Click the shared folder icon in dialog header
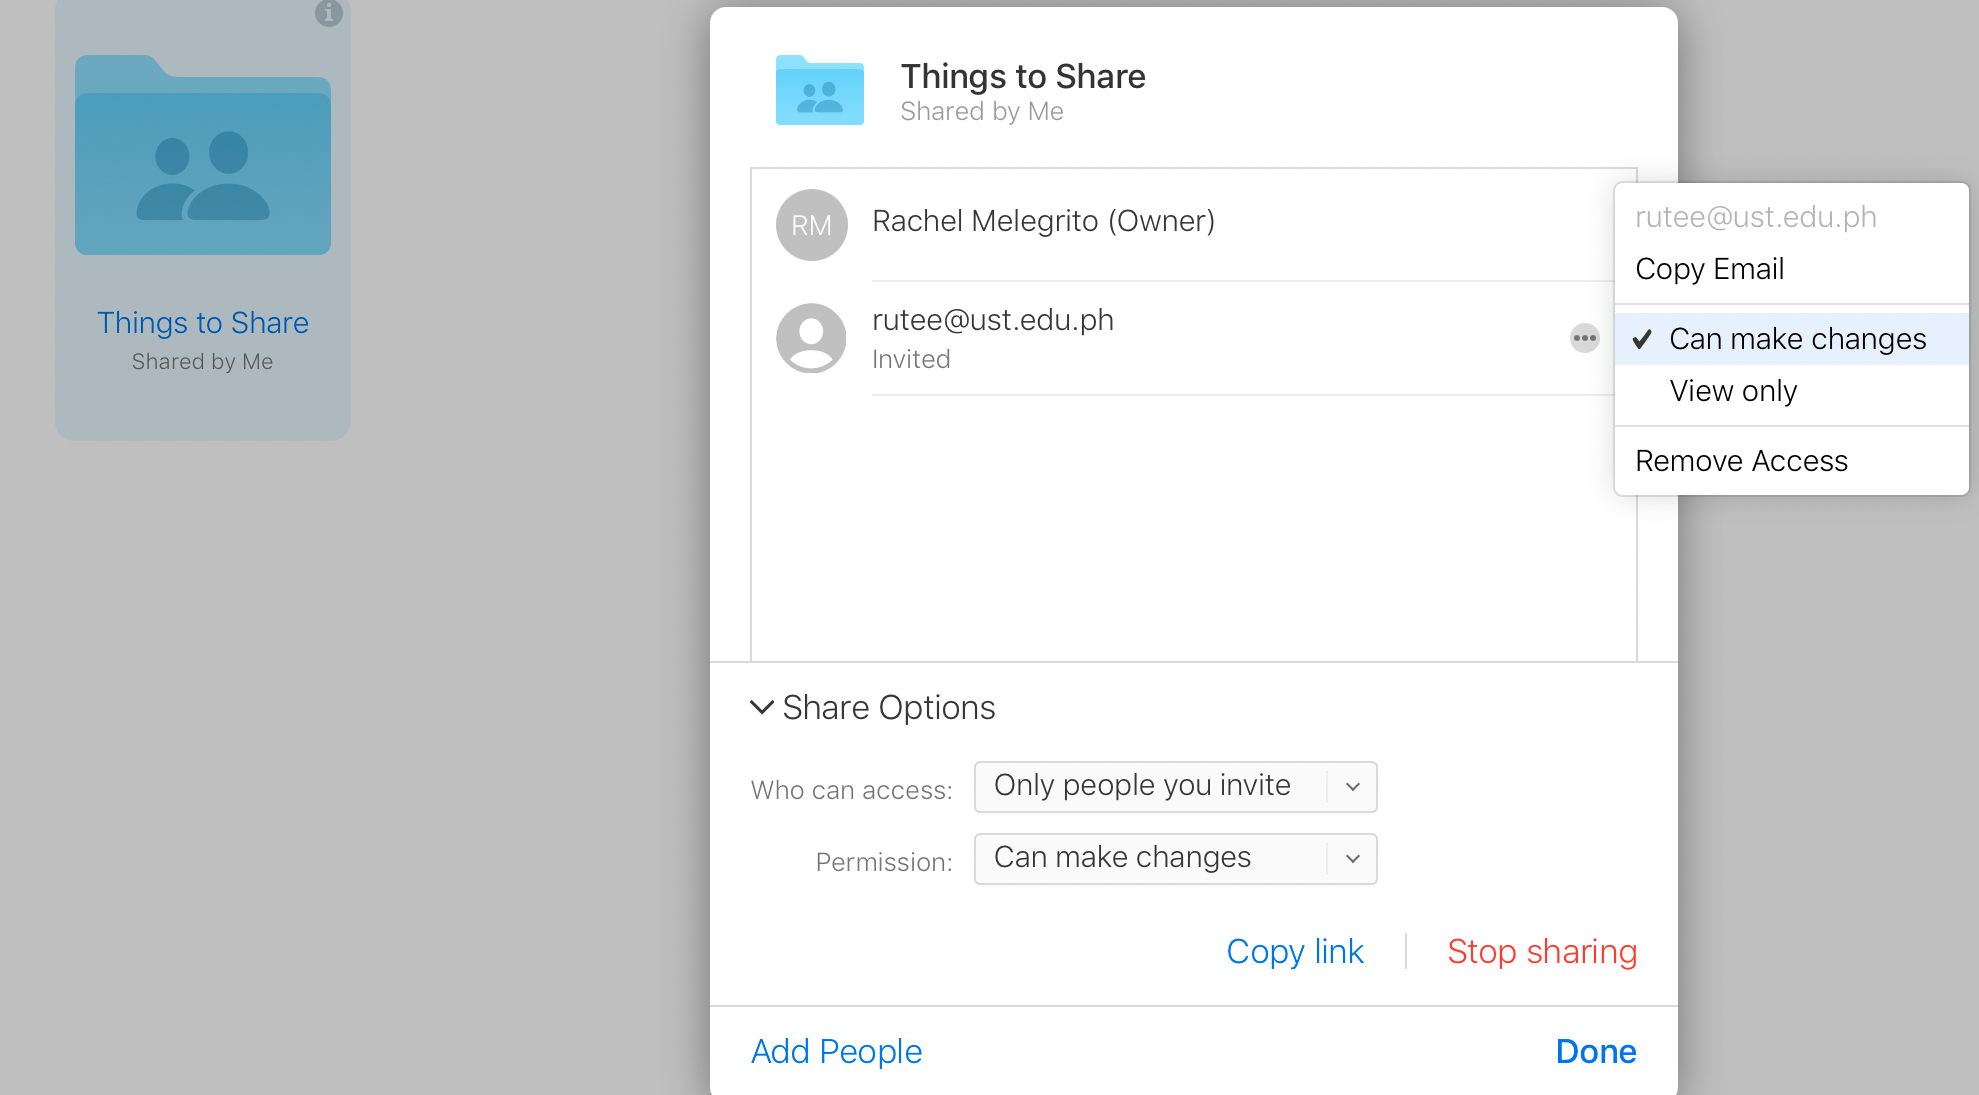This screenshot has height=1095, width=1979. click(819, 90)
